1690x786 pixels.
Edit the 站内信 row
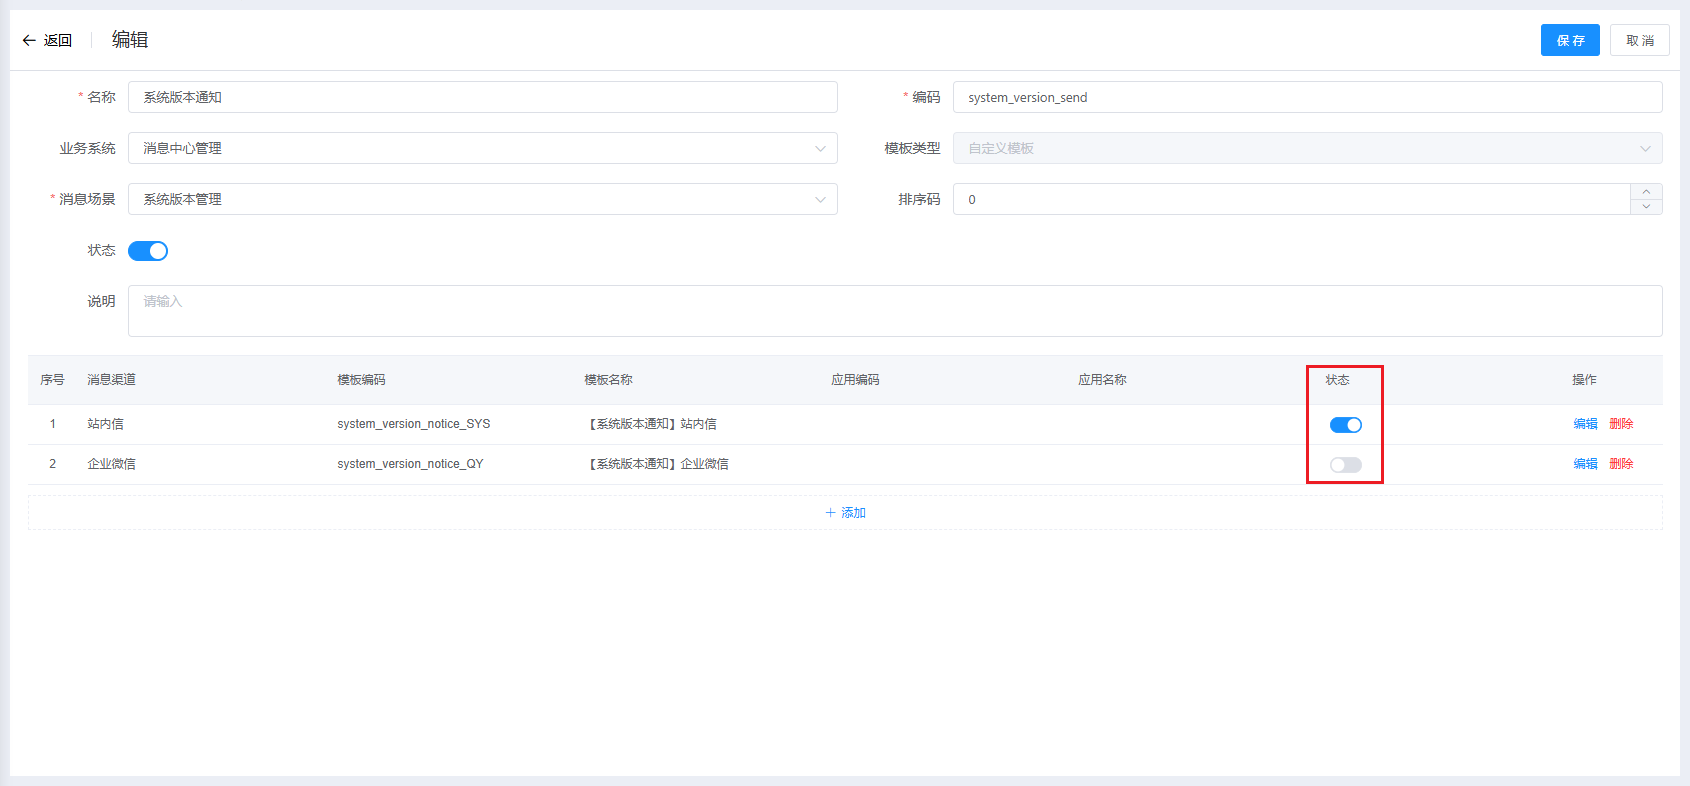tap(1585, 424)
